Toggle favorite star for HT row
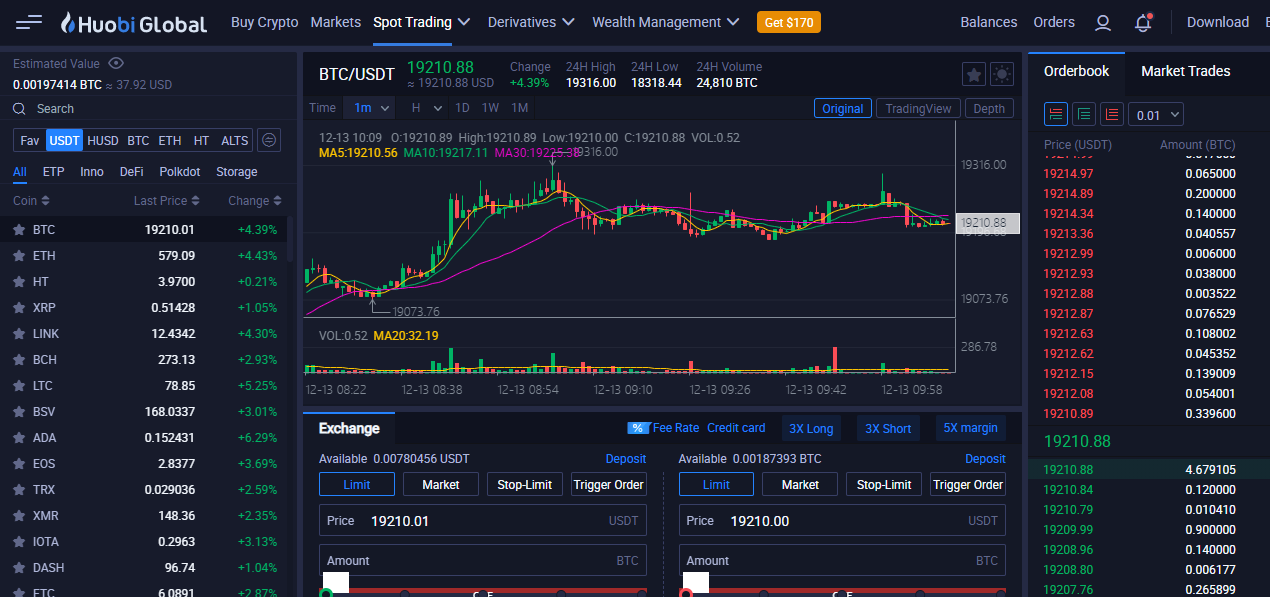 pos(18,282)
